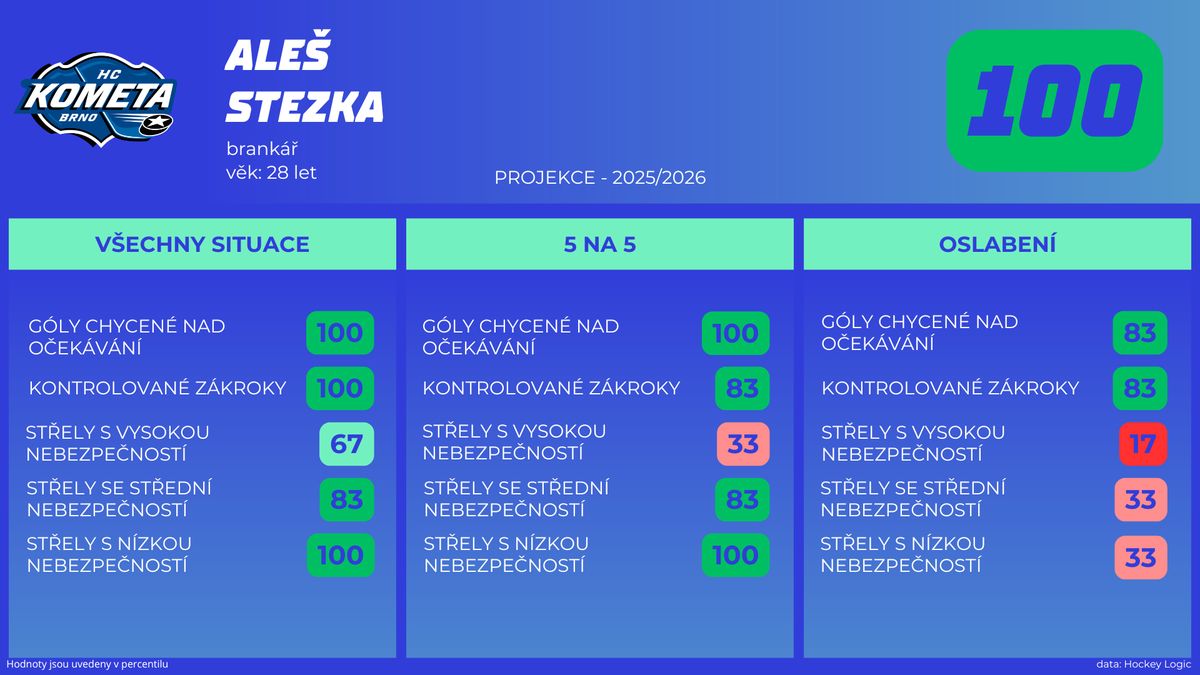
Task: Click the 67 badge under Všechny situace
Action: click(346, 444)
